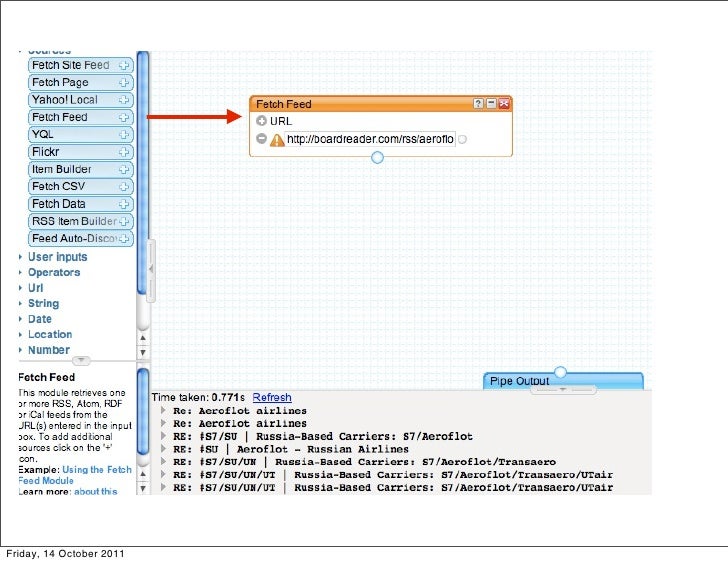728x564 pixels.
Task: Remove the boardreader URL with minus icon
Action: 261,138
